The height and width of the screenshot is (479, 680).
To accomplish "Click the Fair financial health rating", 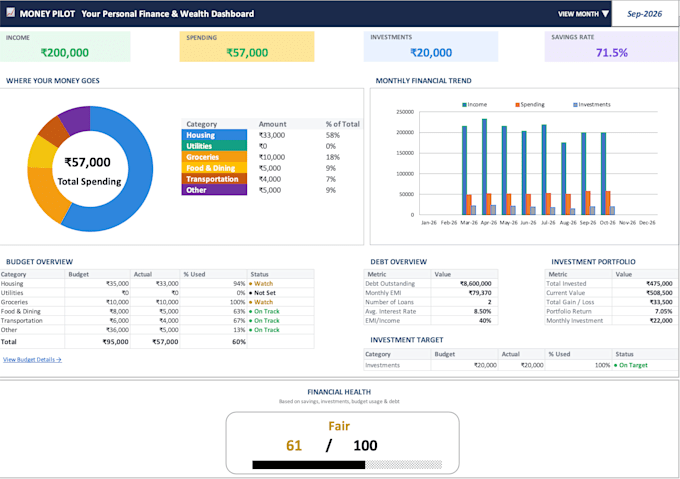I will (x=339, y=426).
